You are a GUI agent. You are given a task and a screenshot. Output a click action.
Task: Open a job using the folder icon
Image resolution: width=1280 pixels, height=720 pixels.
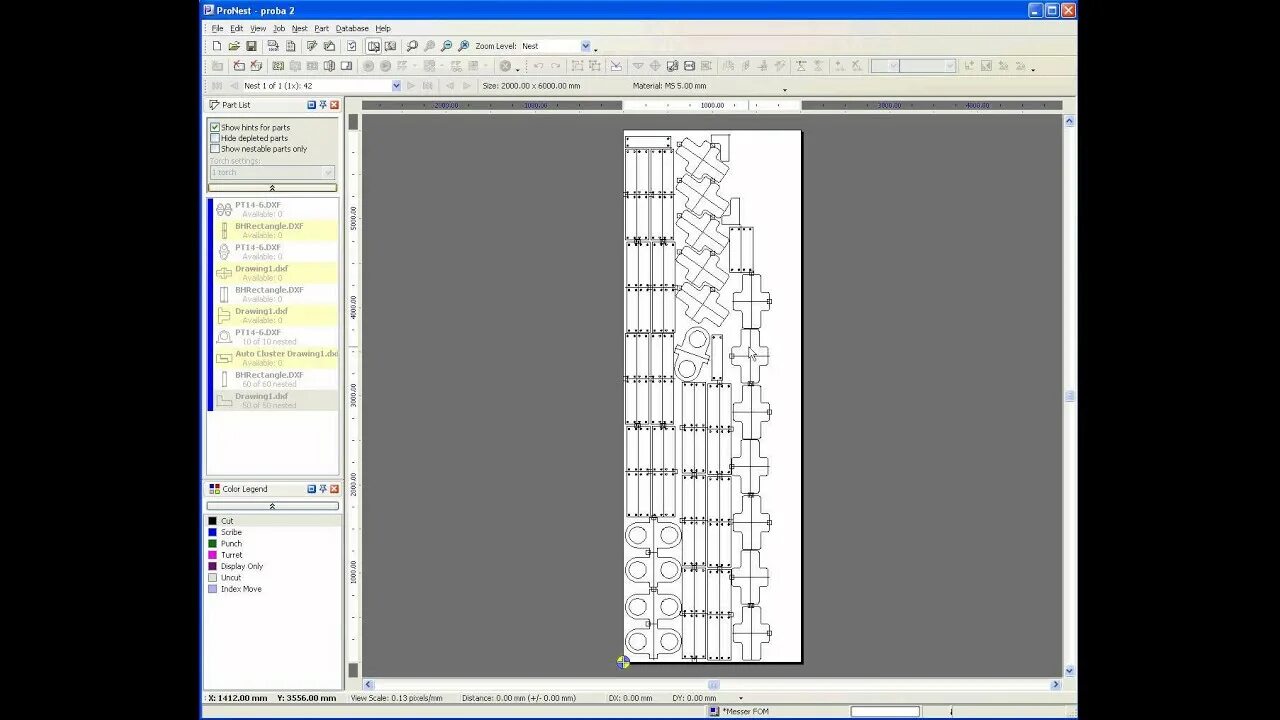point(234,46)
